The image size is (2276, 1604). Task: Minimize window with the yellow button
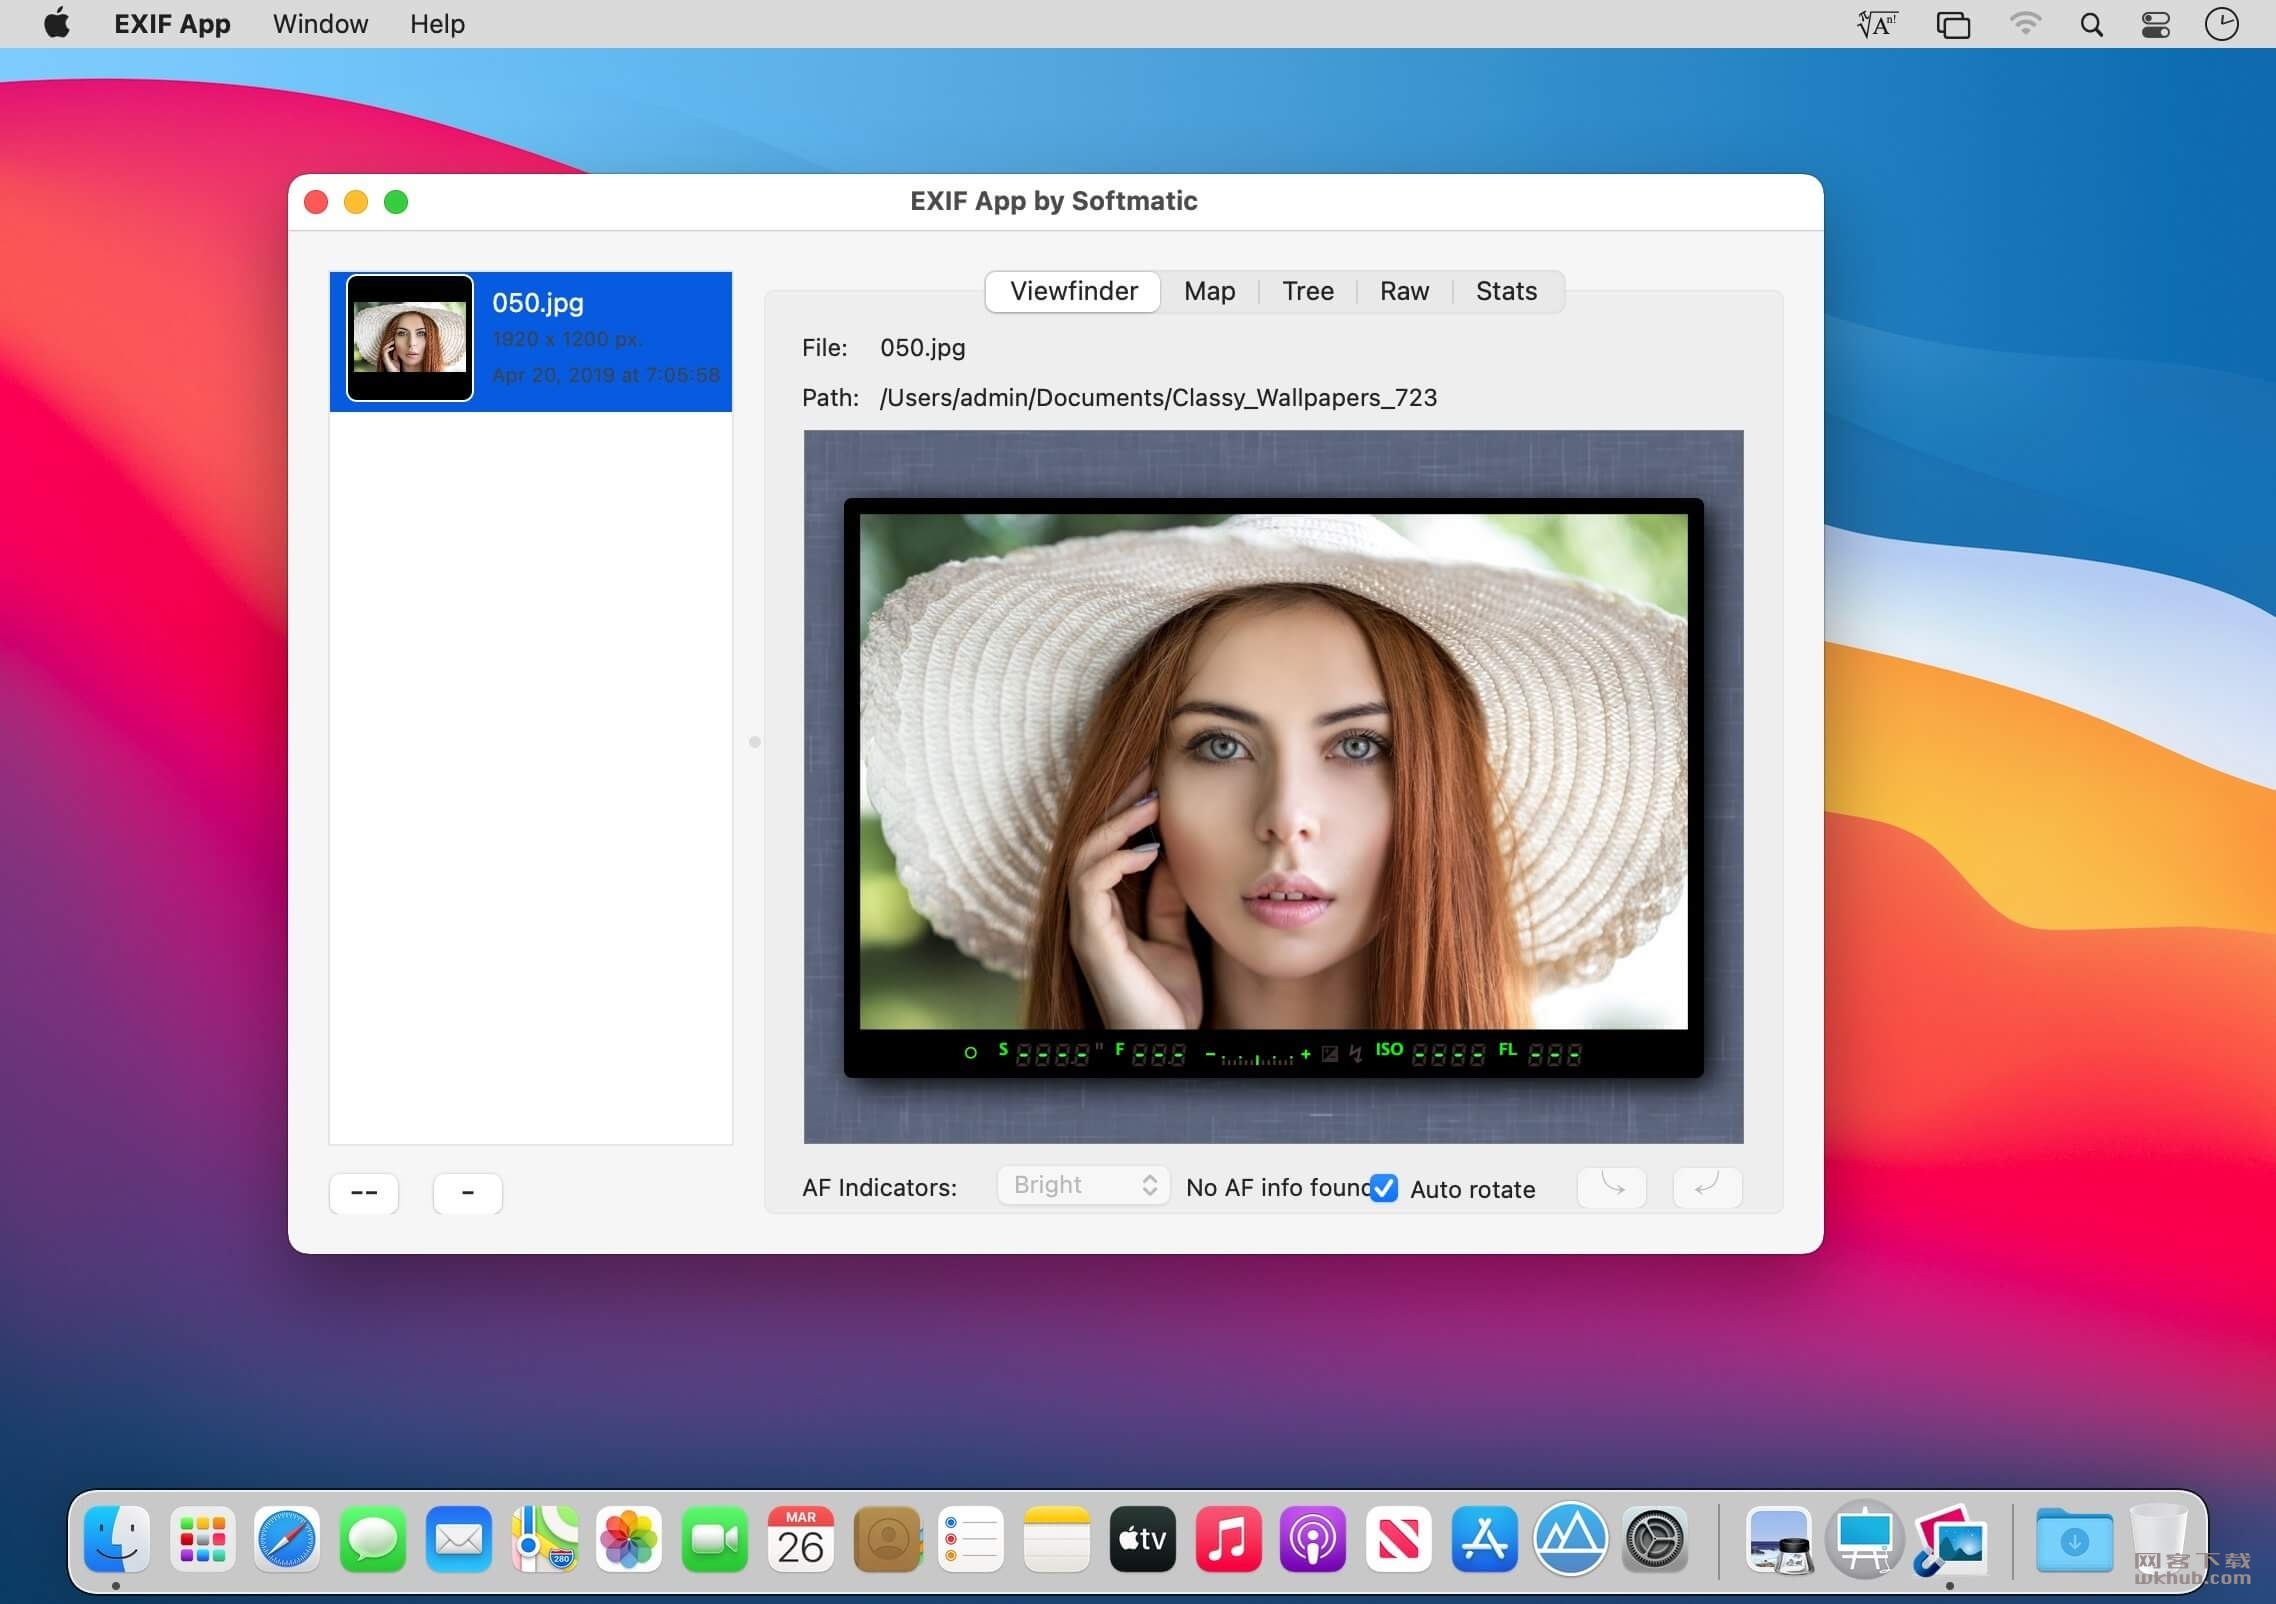tap(356, 202)
